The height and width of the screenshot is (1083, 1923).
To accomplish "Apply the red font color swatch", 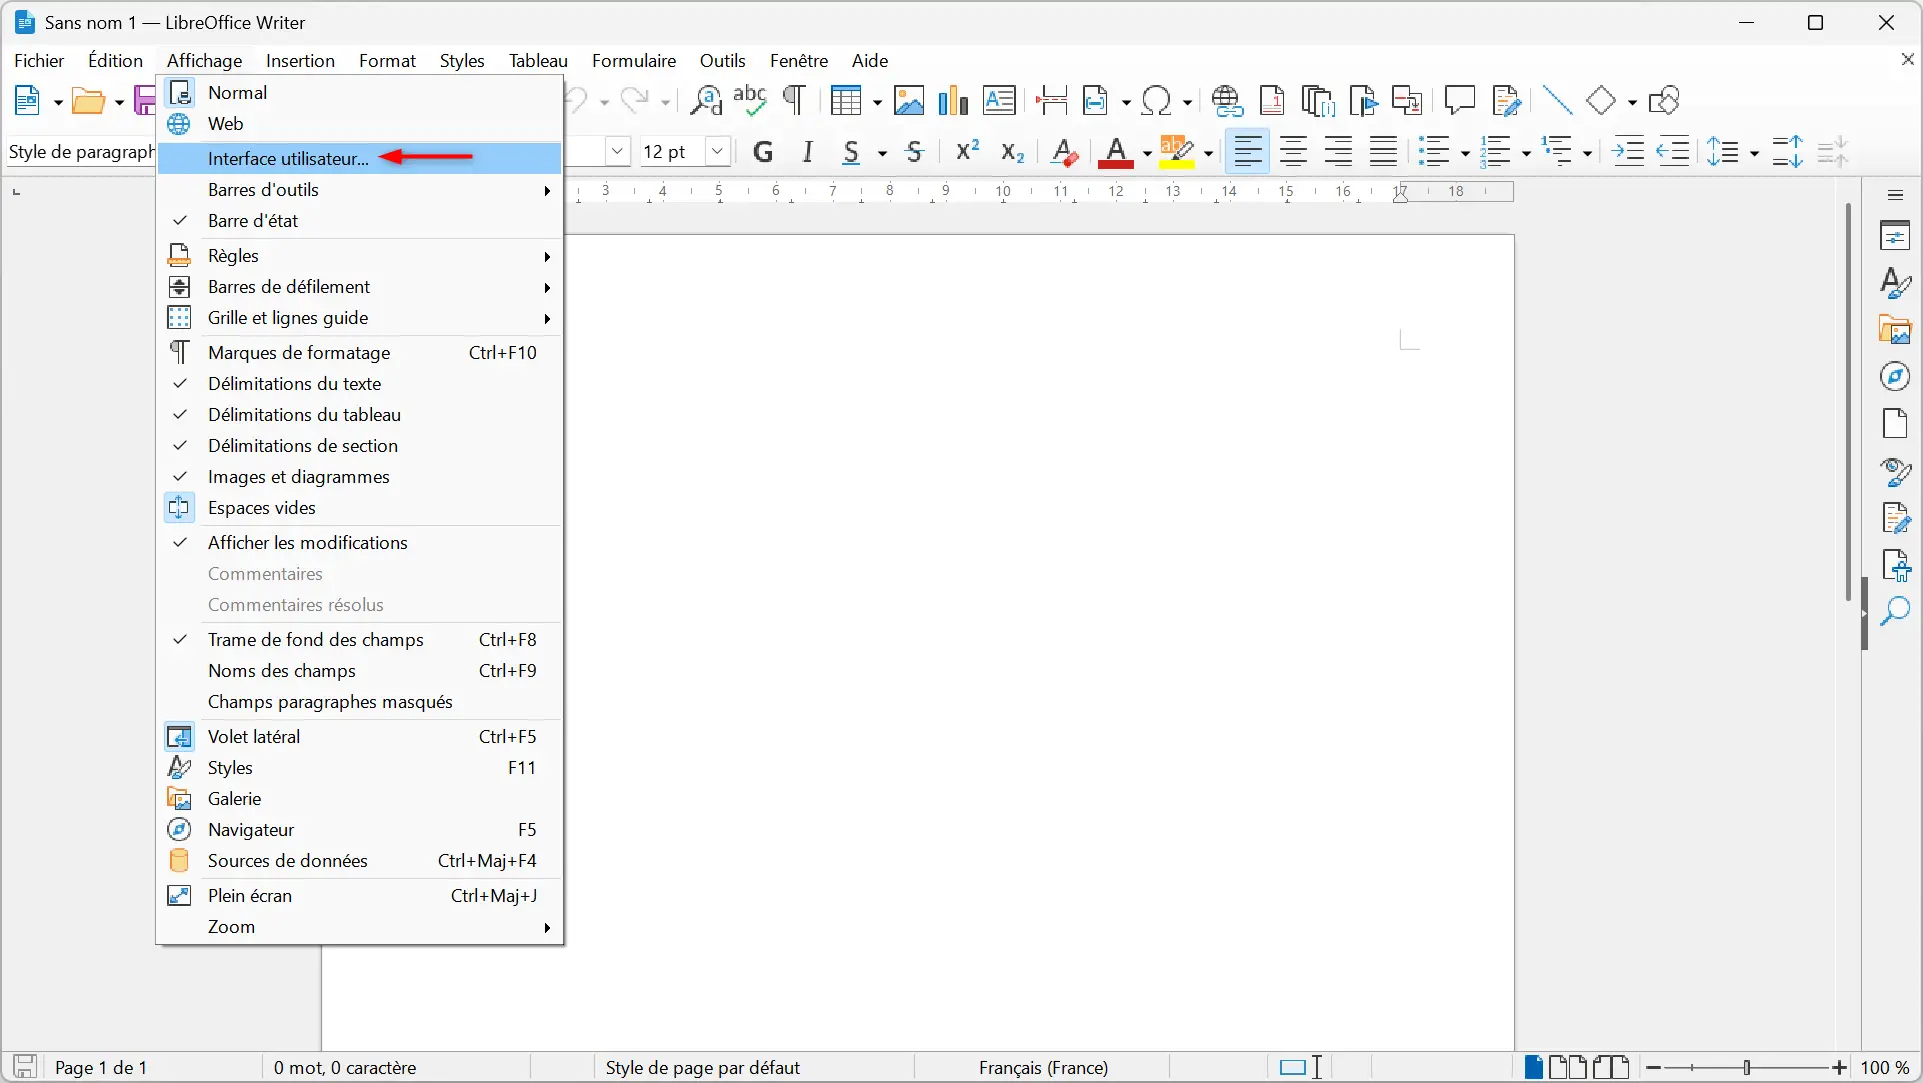I will click(x=1116, y=152).
